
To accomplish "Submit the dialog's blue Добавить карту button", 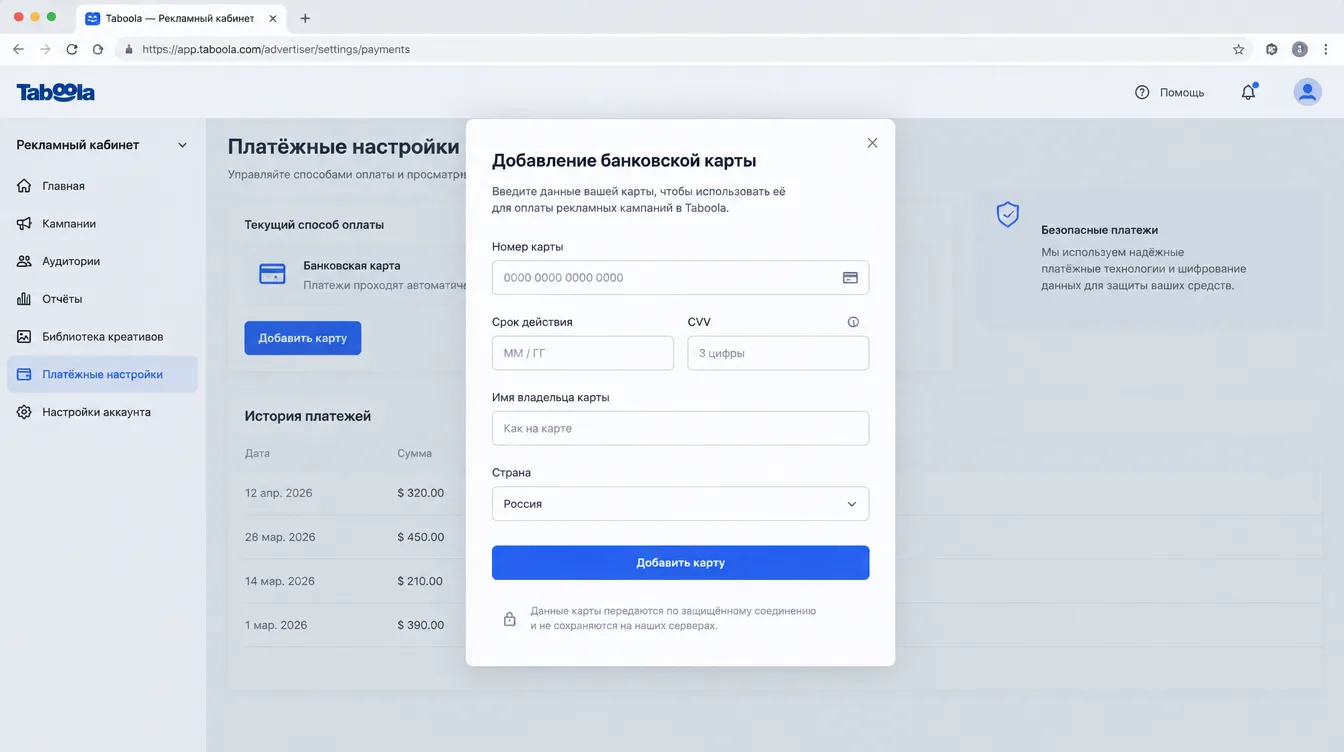I will click(x=680, y=563).
